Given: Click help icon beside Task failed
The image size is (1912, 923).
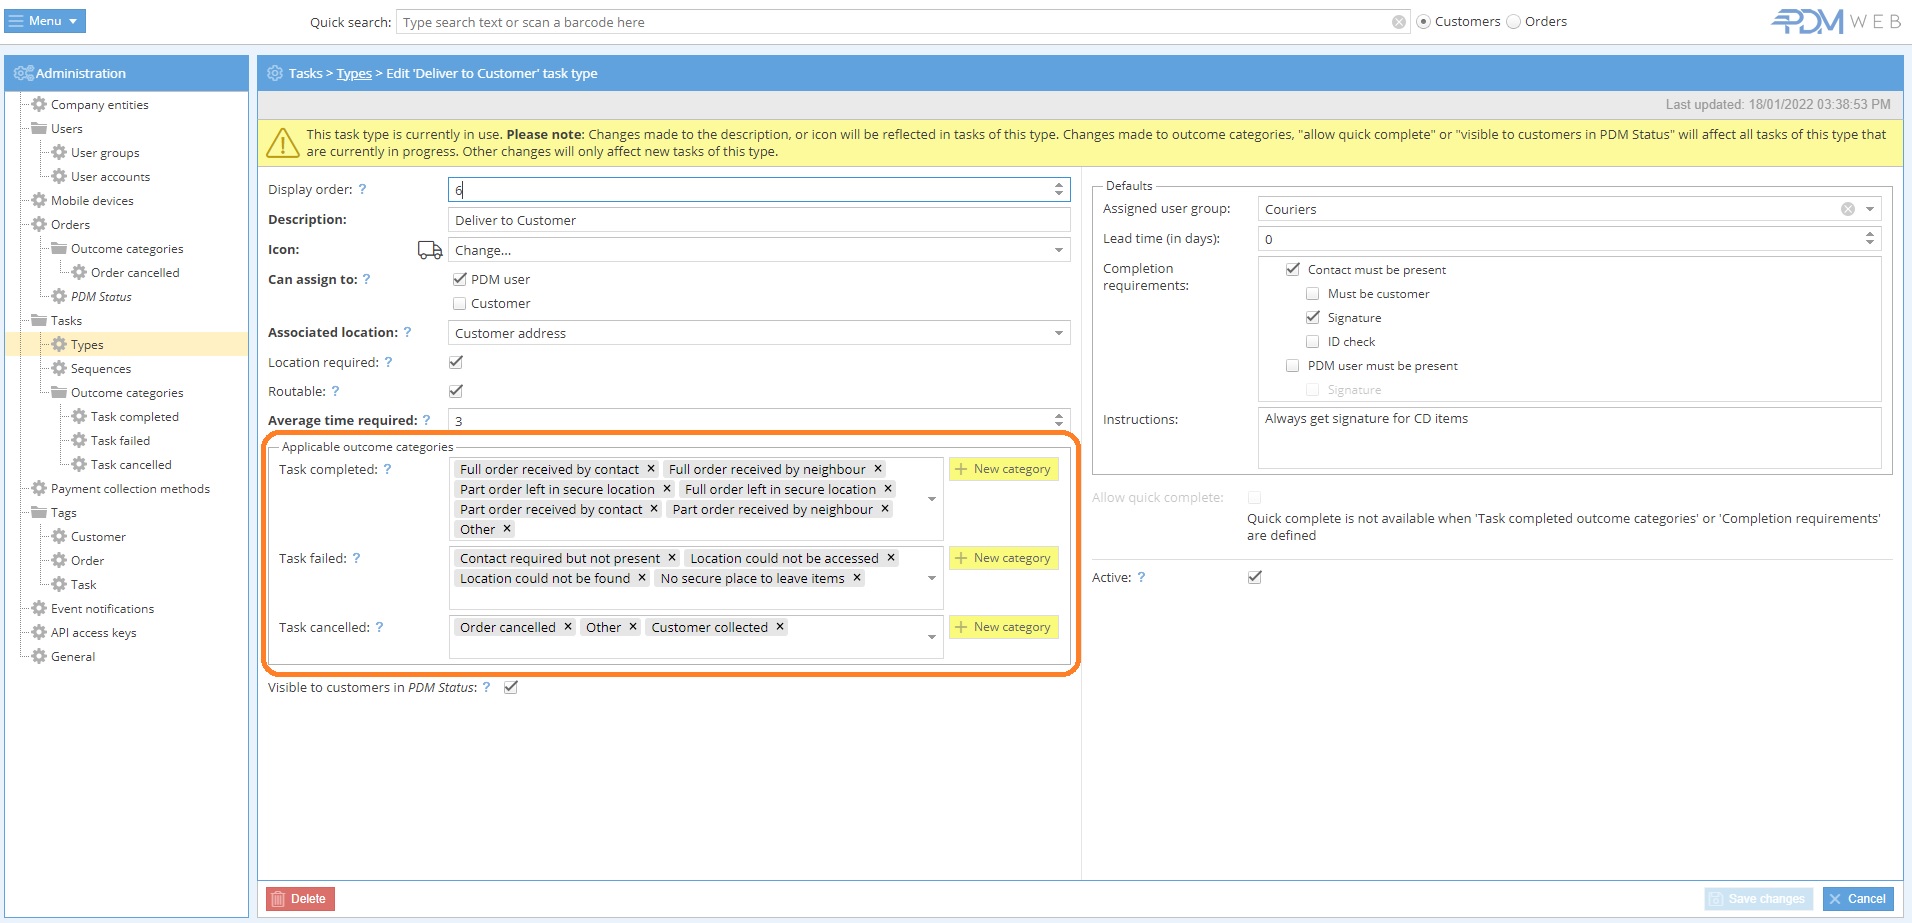Looking at the screenshot, I should [x=356, y=558].
